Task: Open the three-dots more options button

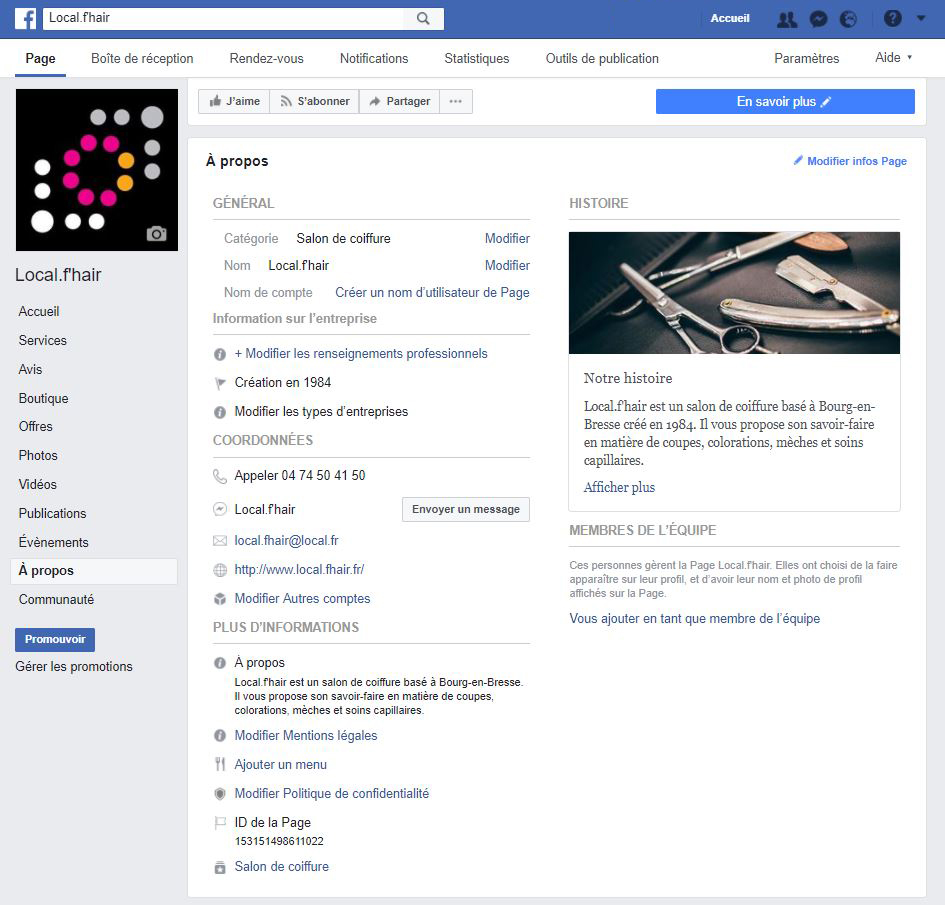Action: [455, 101]
